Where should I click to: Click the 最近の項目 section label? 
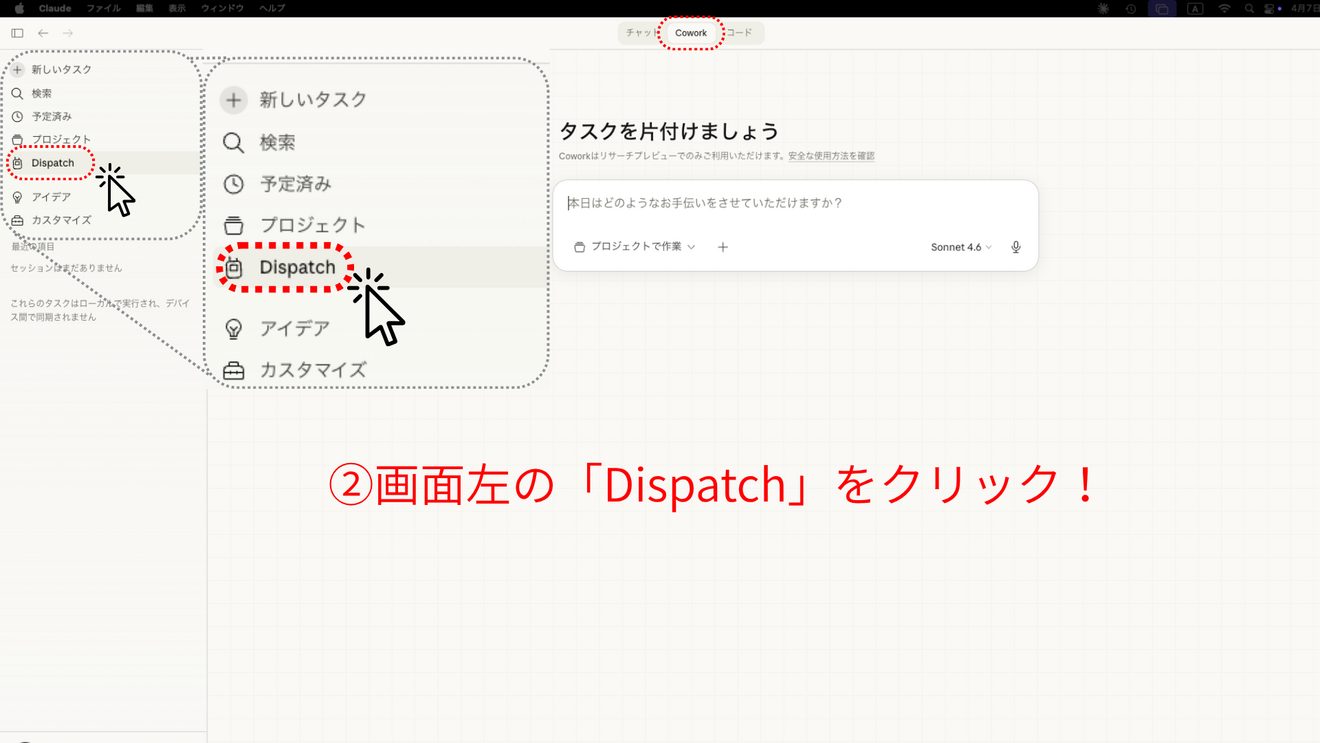[x=33, y=247]
